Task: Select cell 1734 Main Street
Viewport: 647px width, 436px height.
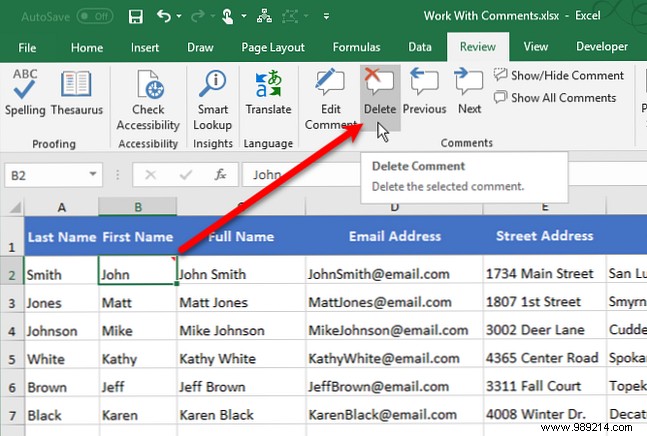Action: click(x=544, y=270)
